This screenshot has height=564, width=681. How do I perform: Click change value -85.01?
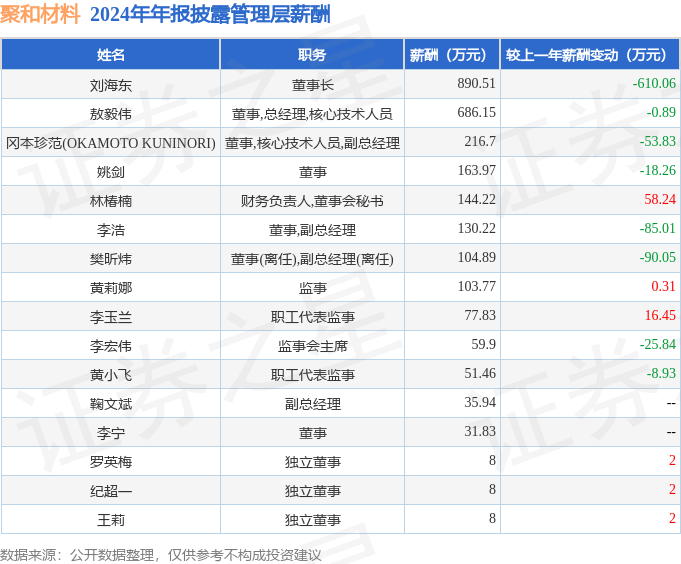pyautogui.click(x=658, y=228)
